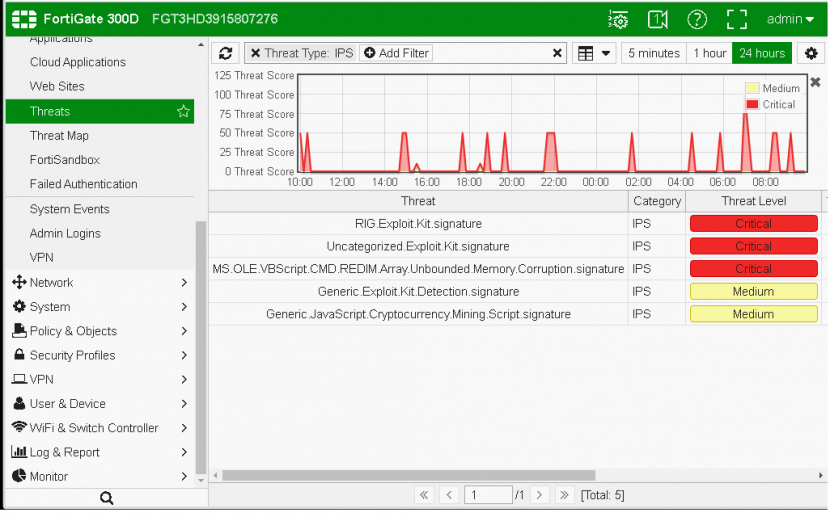Close the threat score chart

pos(815,82)
